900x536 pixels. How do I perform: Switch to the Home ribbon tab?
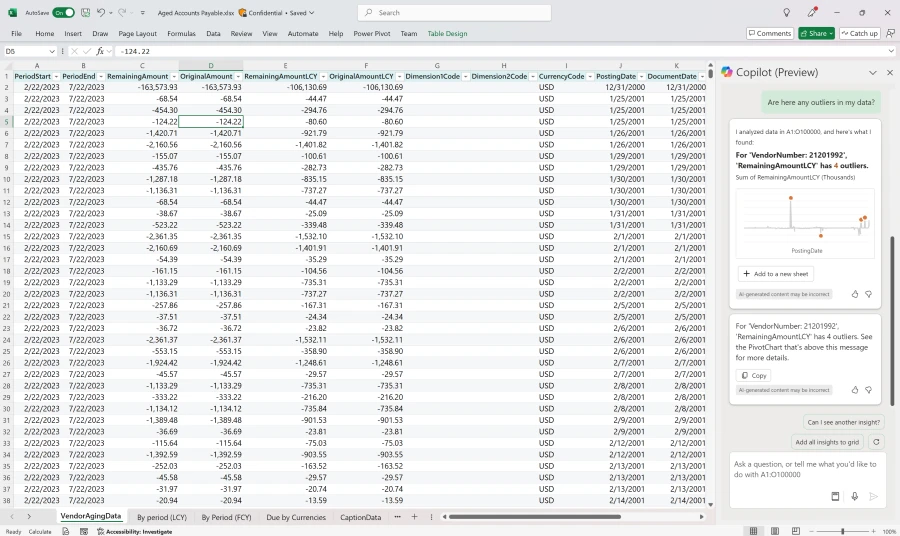[45, 33]
